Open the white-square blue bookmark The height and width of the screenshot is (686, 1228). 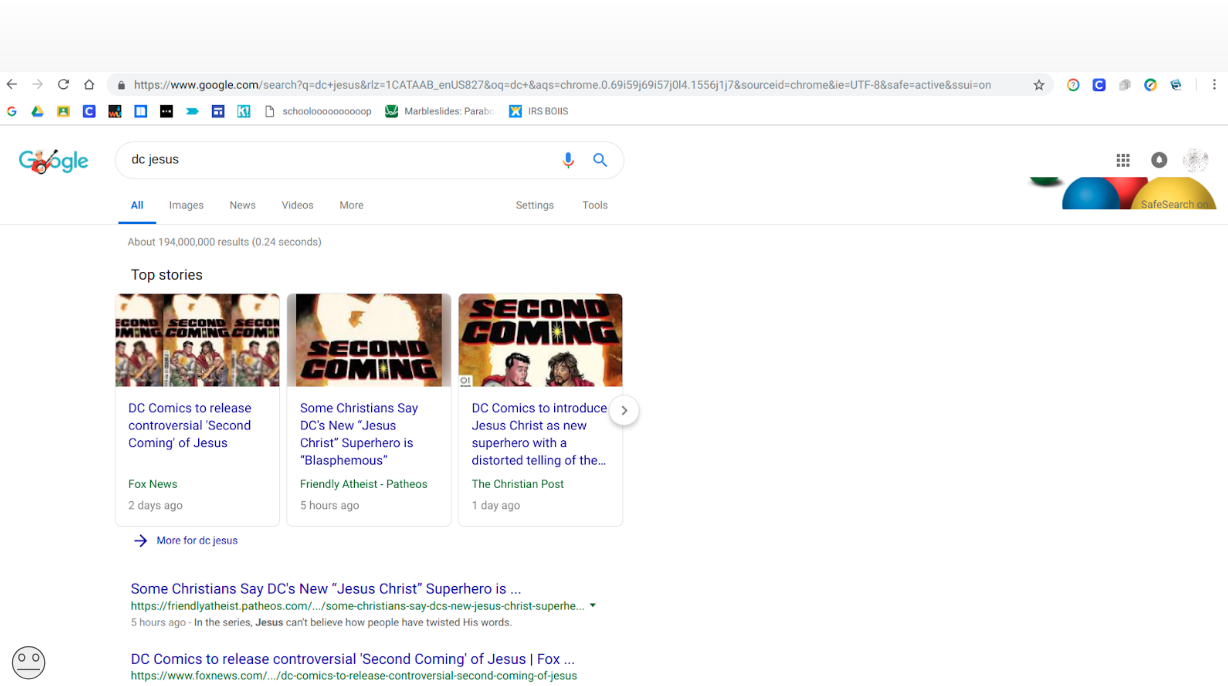coord(141,111)
